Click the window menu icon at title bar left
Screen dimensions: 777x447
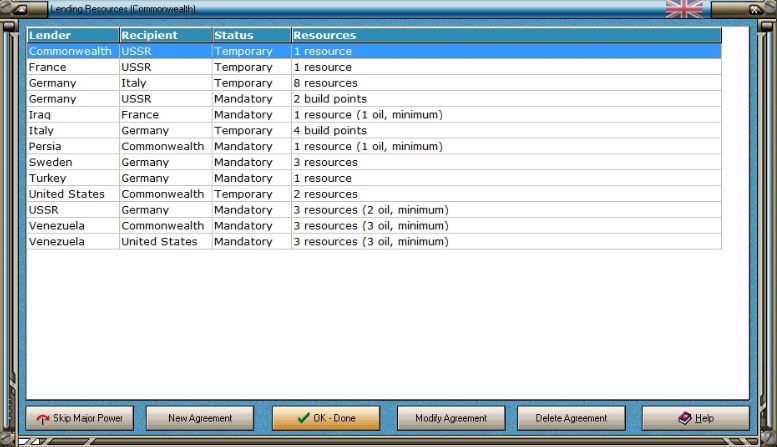(21, 9)
